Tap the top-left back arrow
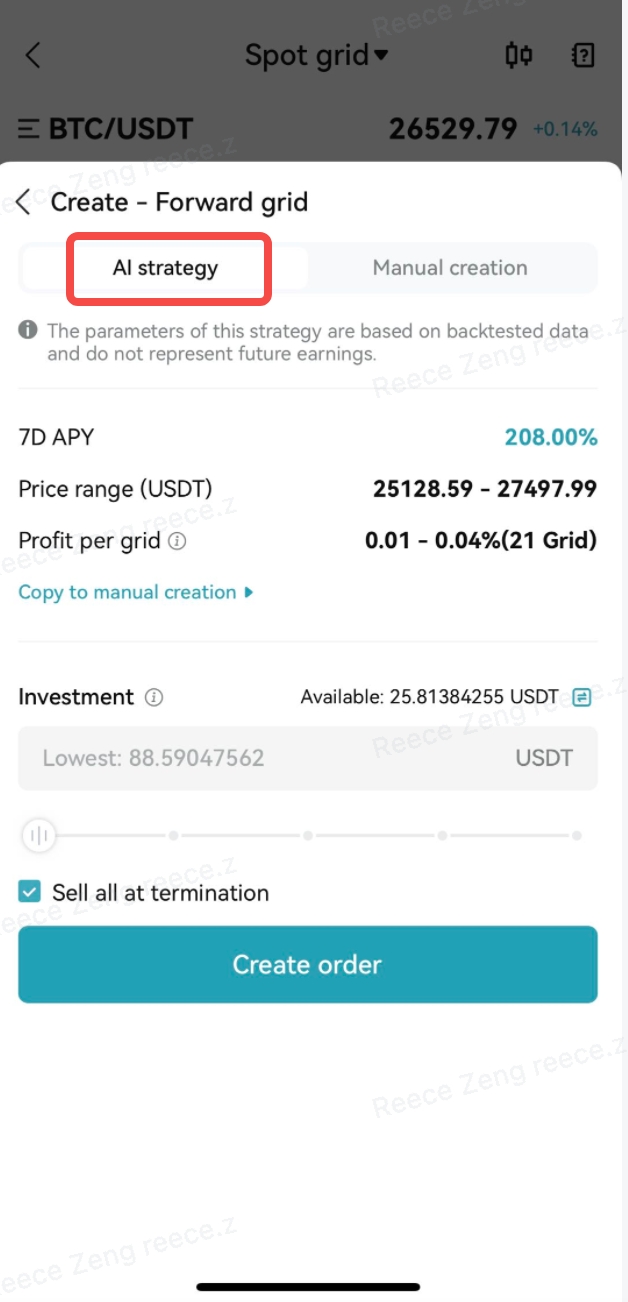The height and width of the screenshot is (1302, 628). click(33, 55)
